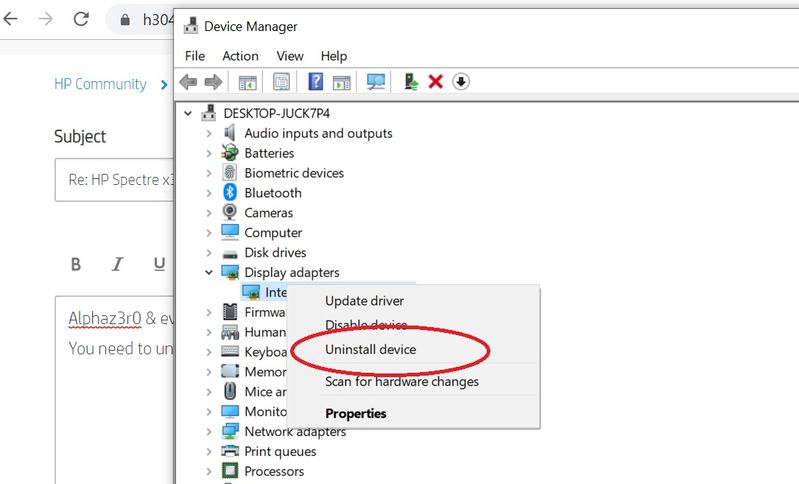799x484 pixels.
Task: Click the Disable device down-arrow toolbar icon
Action: click(461, 82)
